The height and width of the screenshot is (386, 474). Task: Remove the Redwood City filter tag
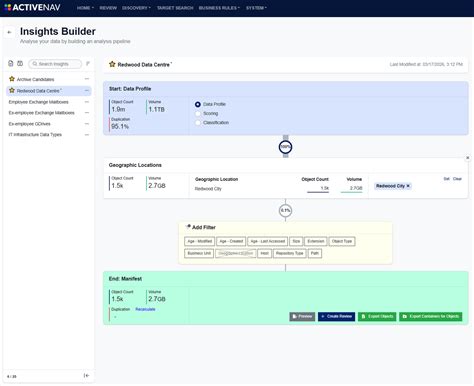408,186
